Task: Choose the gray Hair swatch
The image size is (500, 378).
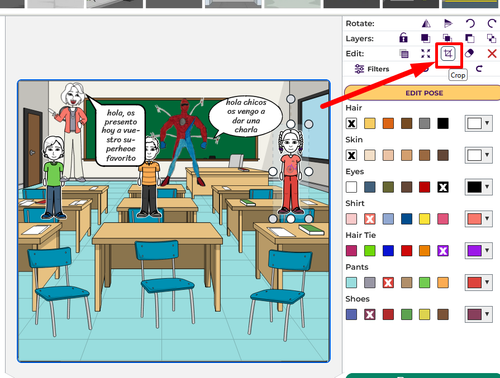Action: [424, 123]
